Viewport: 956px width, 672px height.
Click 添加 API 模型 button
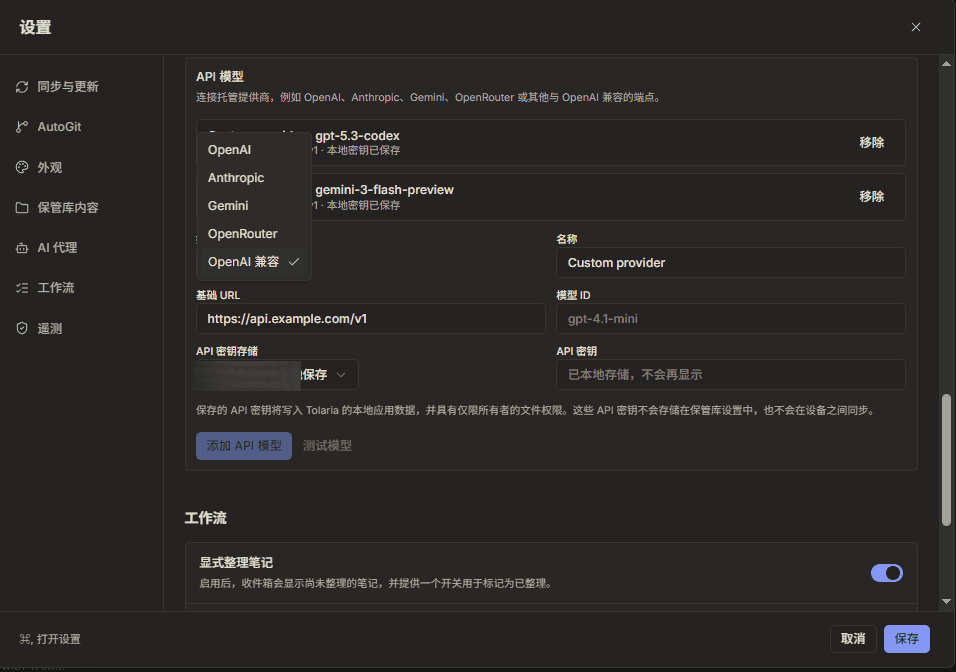244,446
